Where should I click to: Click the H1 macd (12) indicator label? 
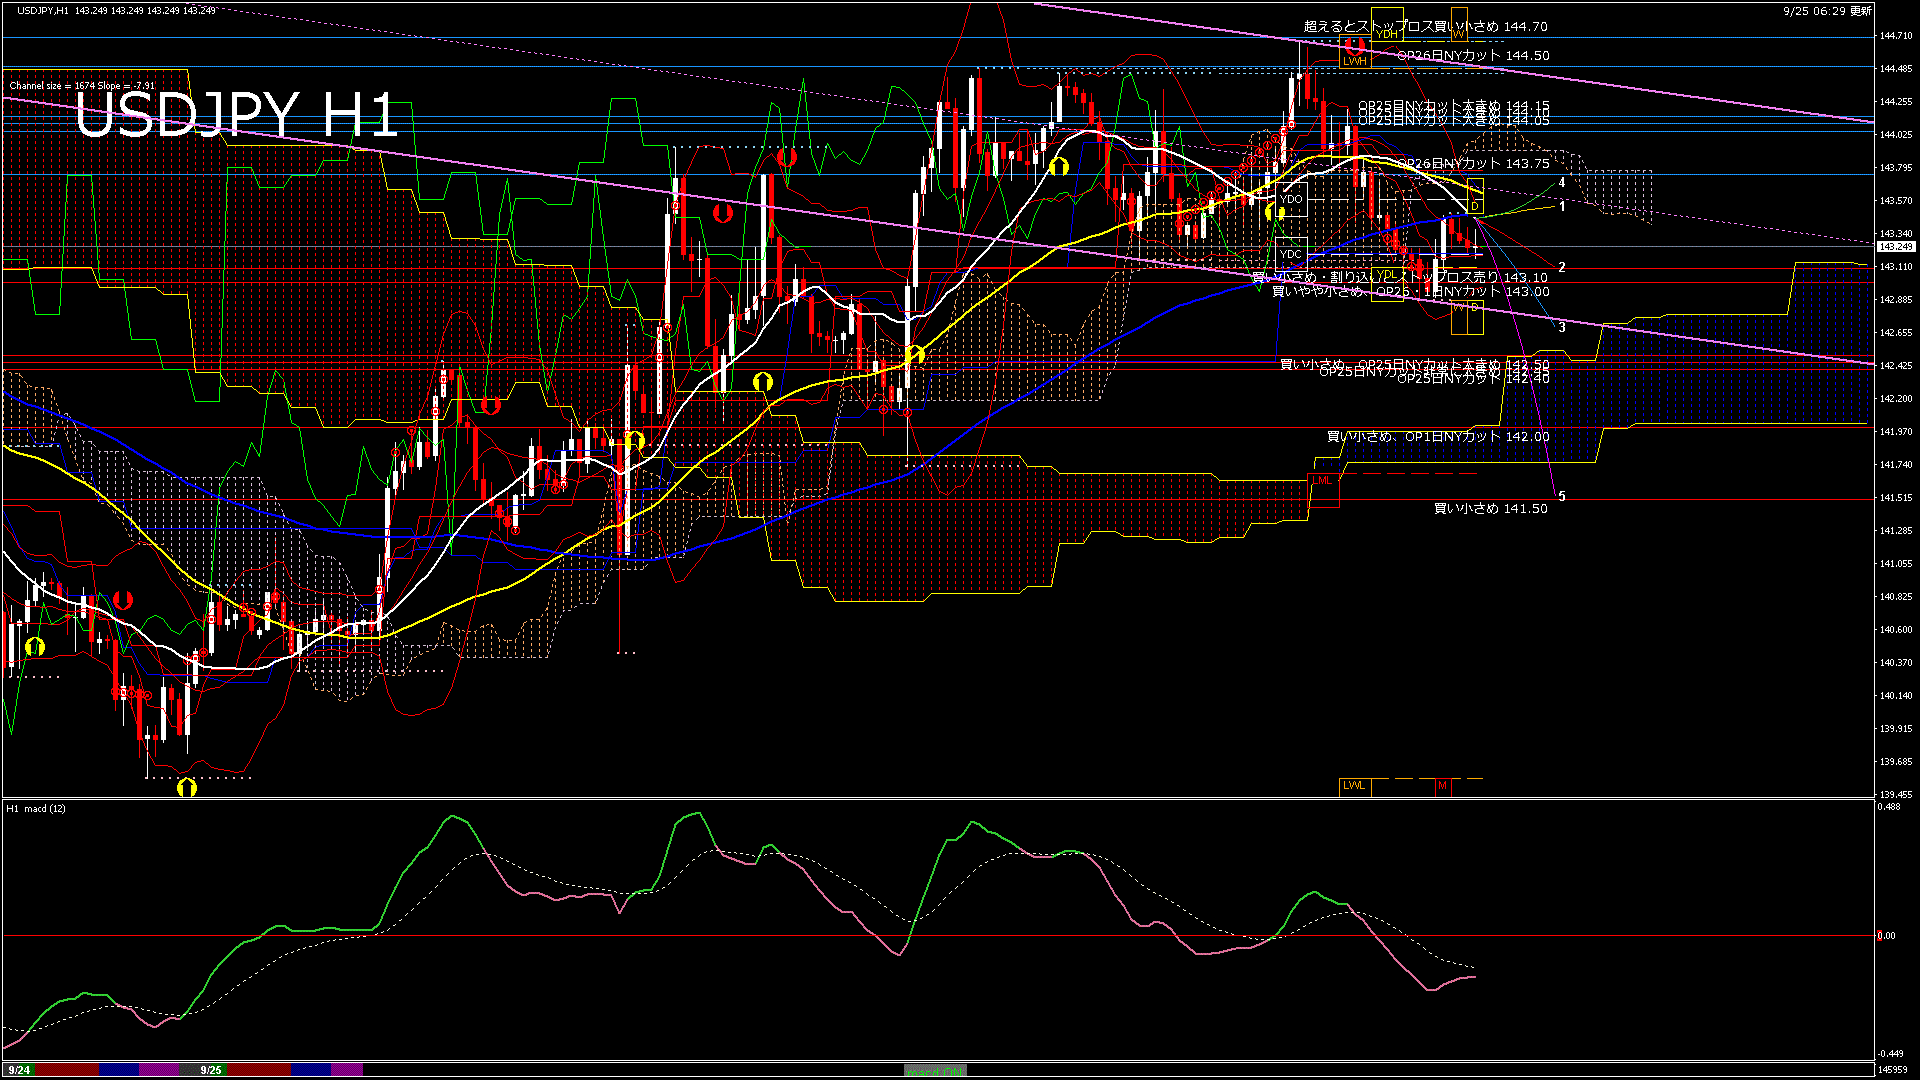36,808
